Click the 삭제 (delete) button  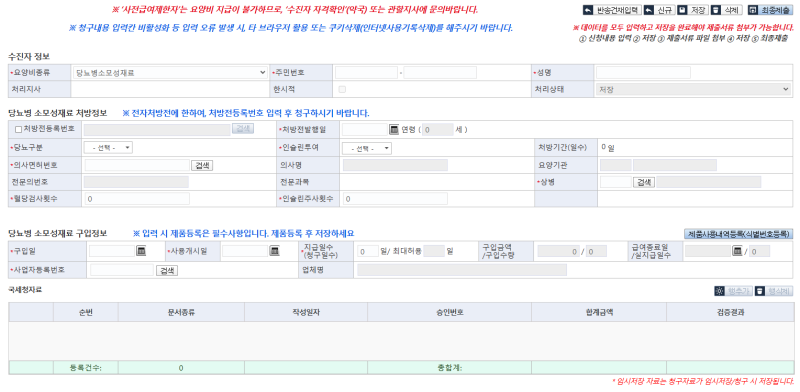coord(726,10)
